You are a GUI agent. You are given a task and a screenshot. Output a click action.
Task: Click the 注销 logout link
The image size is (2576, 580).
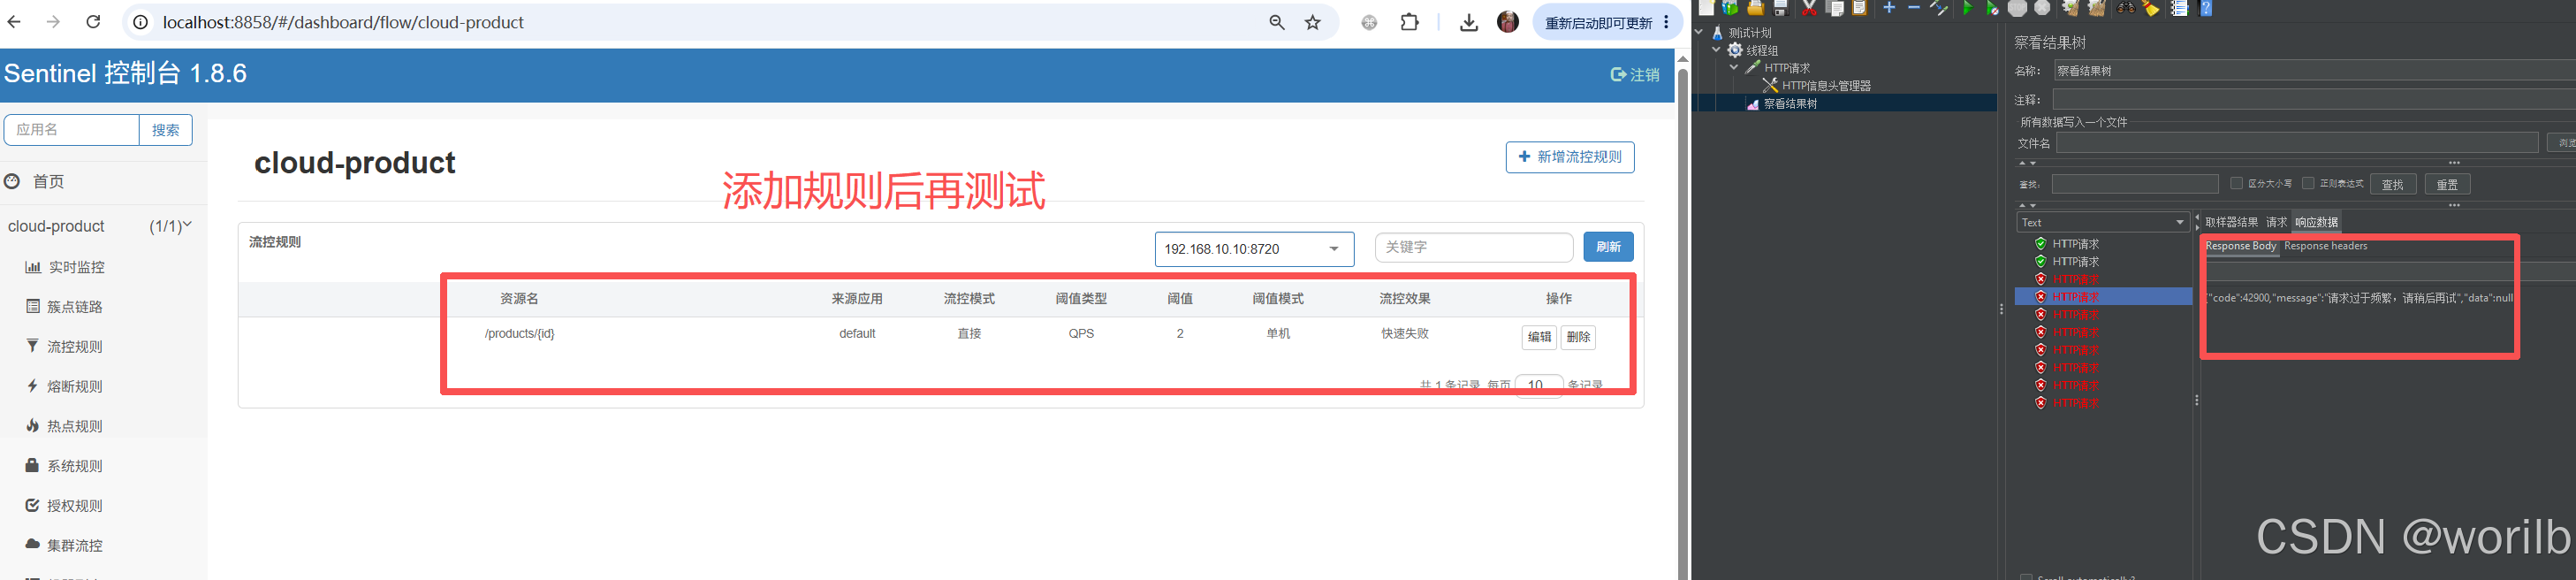(x=1635, y=75)
